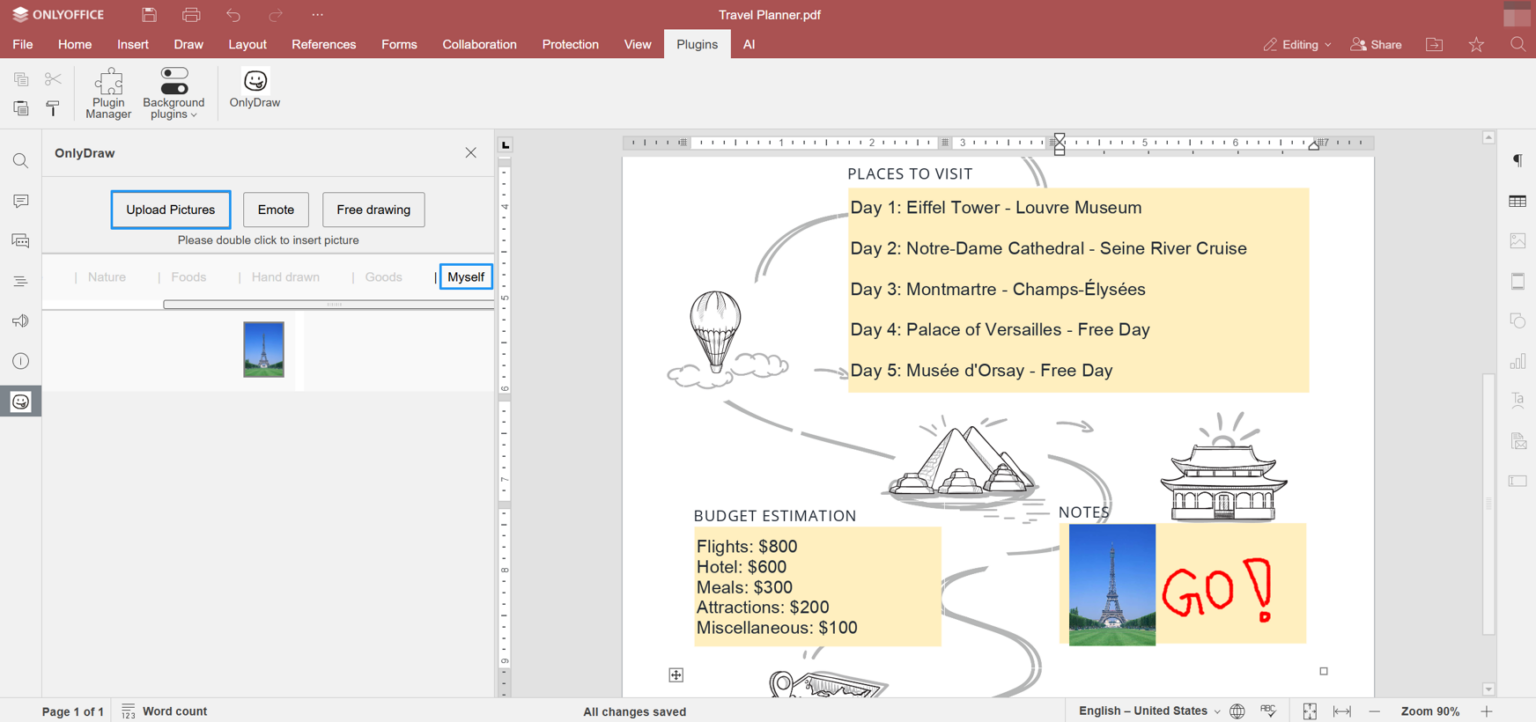
Task: Launch the OnlyDraw plugin icon
Action: point(255,89)
